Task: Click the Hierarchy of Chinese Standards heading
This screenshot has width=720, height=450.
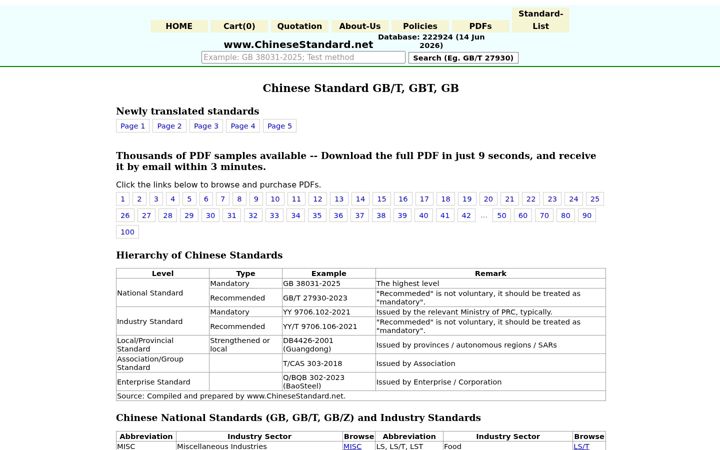Action: (199, 255)
